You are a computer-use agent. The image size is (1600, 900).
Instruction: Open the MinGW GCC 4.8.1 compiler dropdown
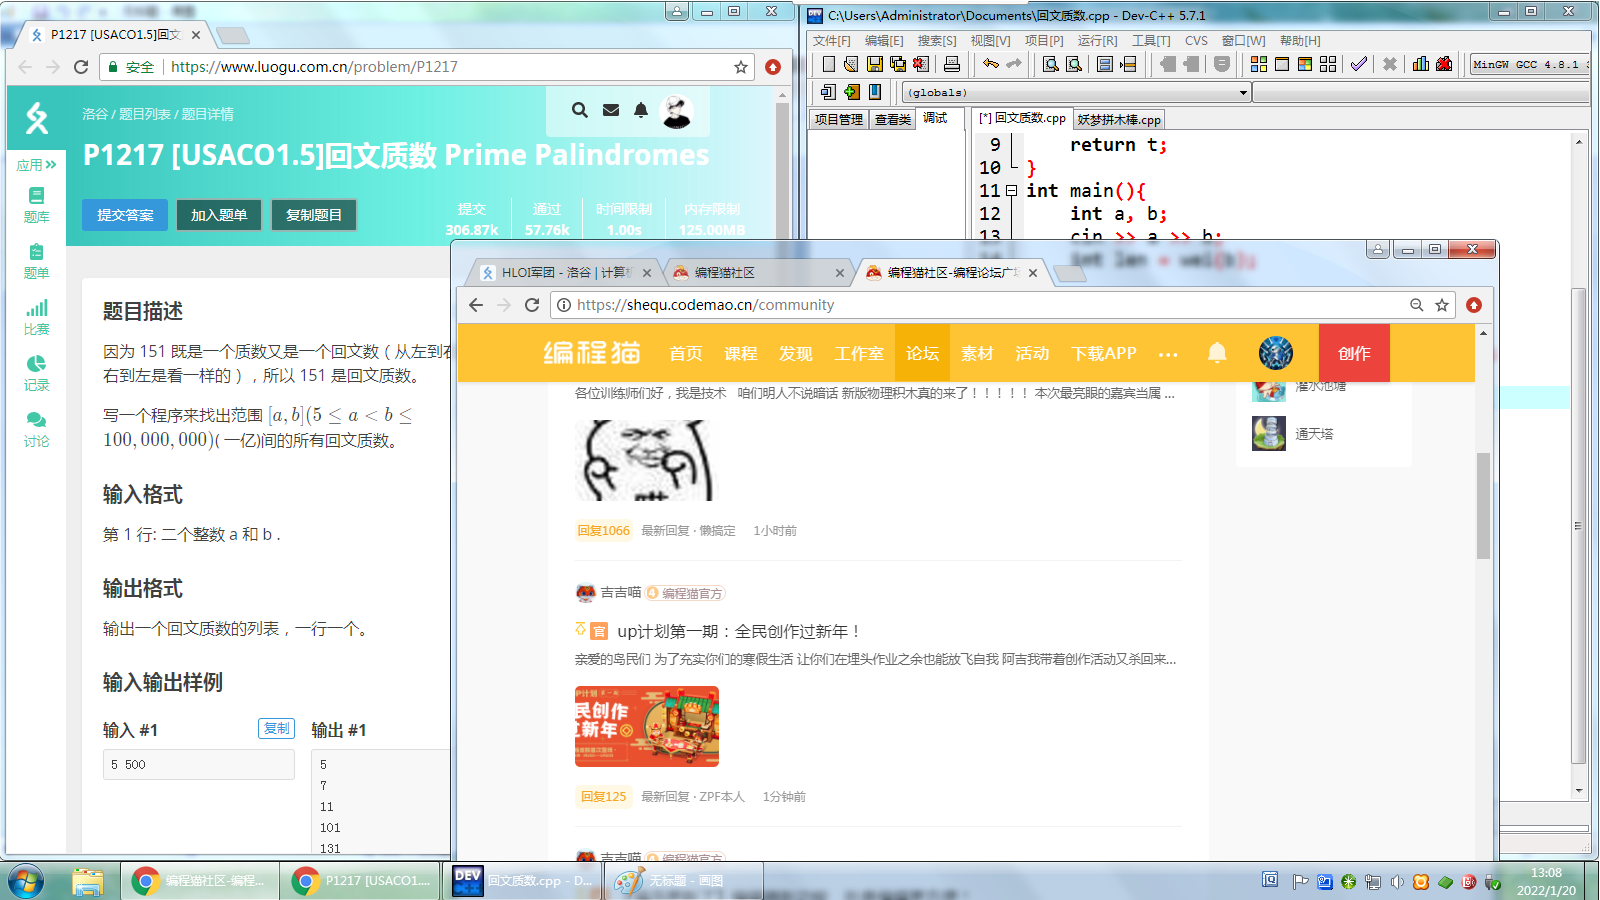click(1529, 65)
